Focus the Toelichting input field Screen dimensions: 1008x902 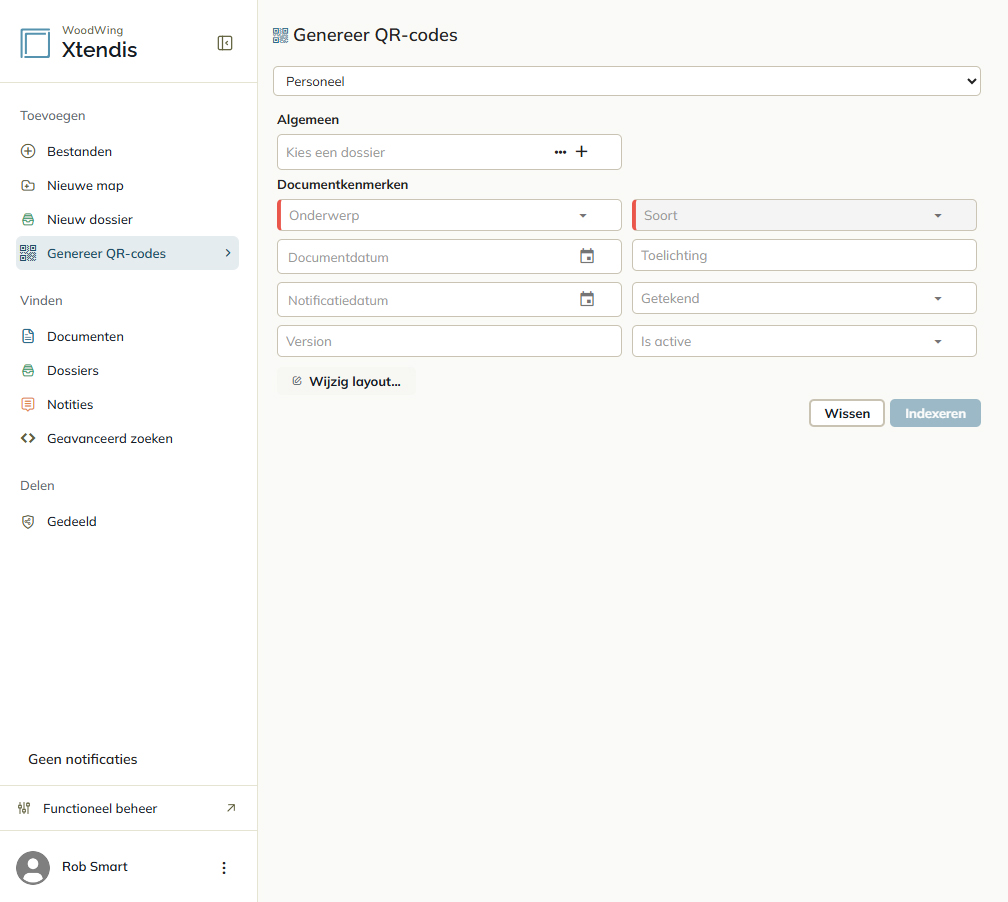pyautogui.click(x=804, y=255)
